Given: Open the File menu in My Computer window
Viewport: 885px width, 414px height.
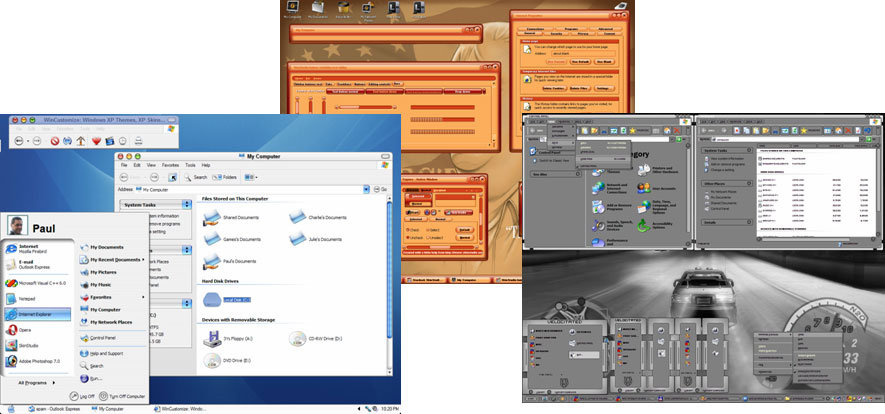Looking at the screenshot, I should (x=124, y=165).
